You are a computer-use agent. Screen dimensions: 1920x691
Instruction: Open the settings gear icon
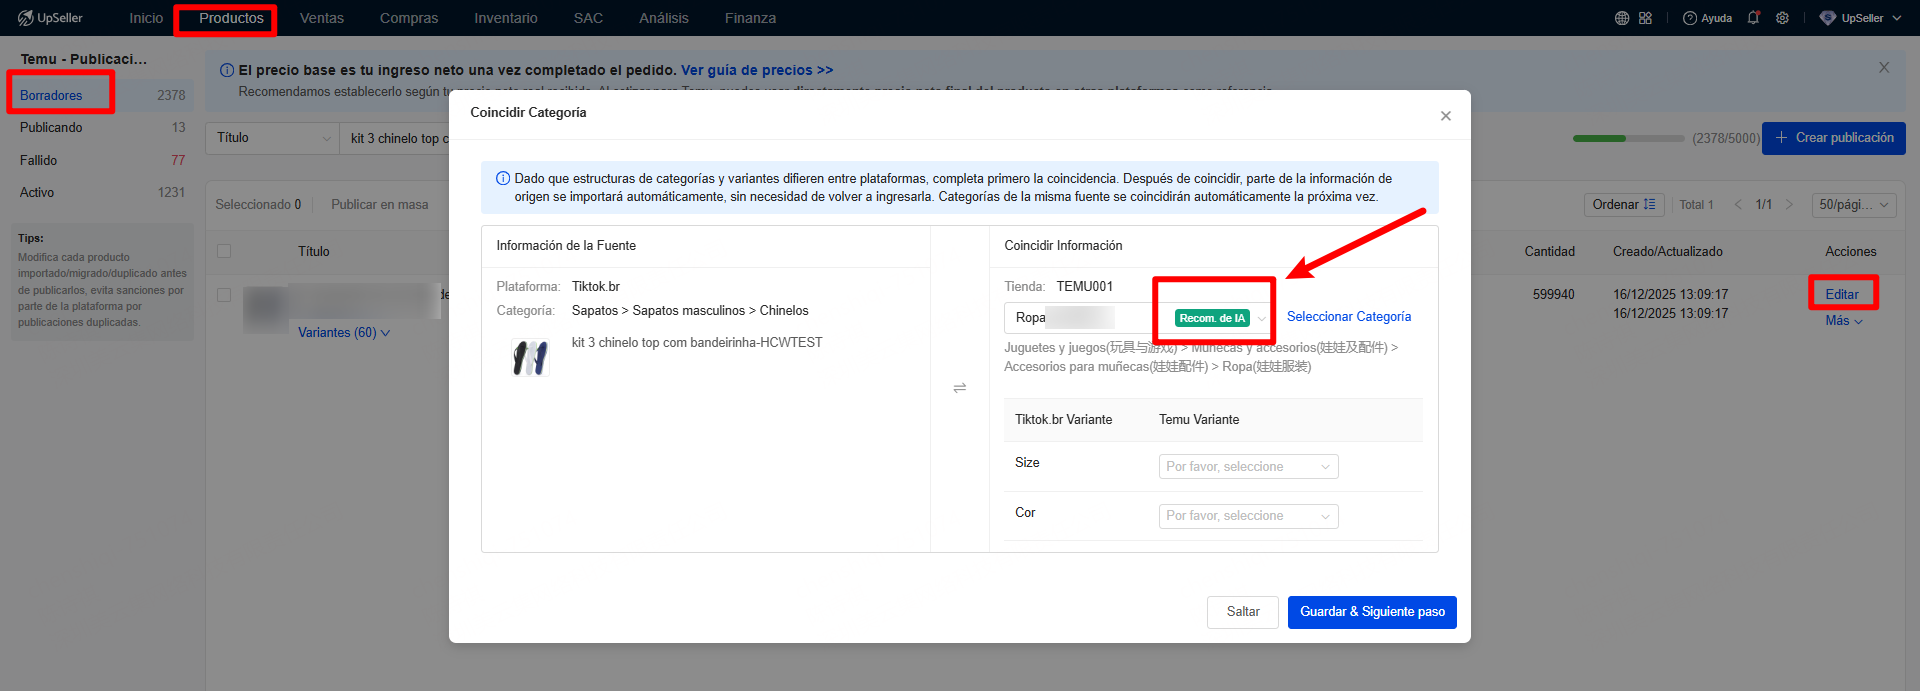pyautogui.click(x=1782, y=18)
